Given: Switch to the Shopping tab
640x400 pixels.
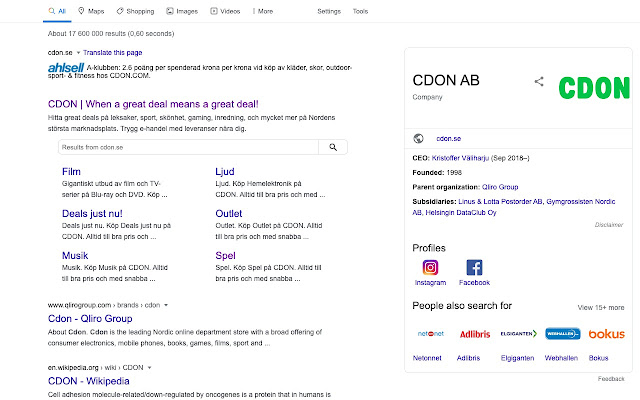Looking at the screenshot, I should click(x=135, y=11).
